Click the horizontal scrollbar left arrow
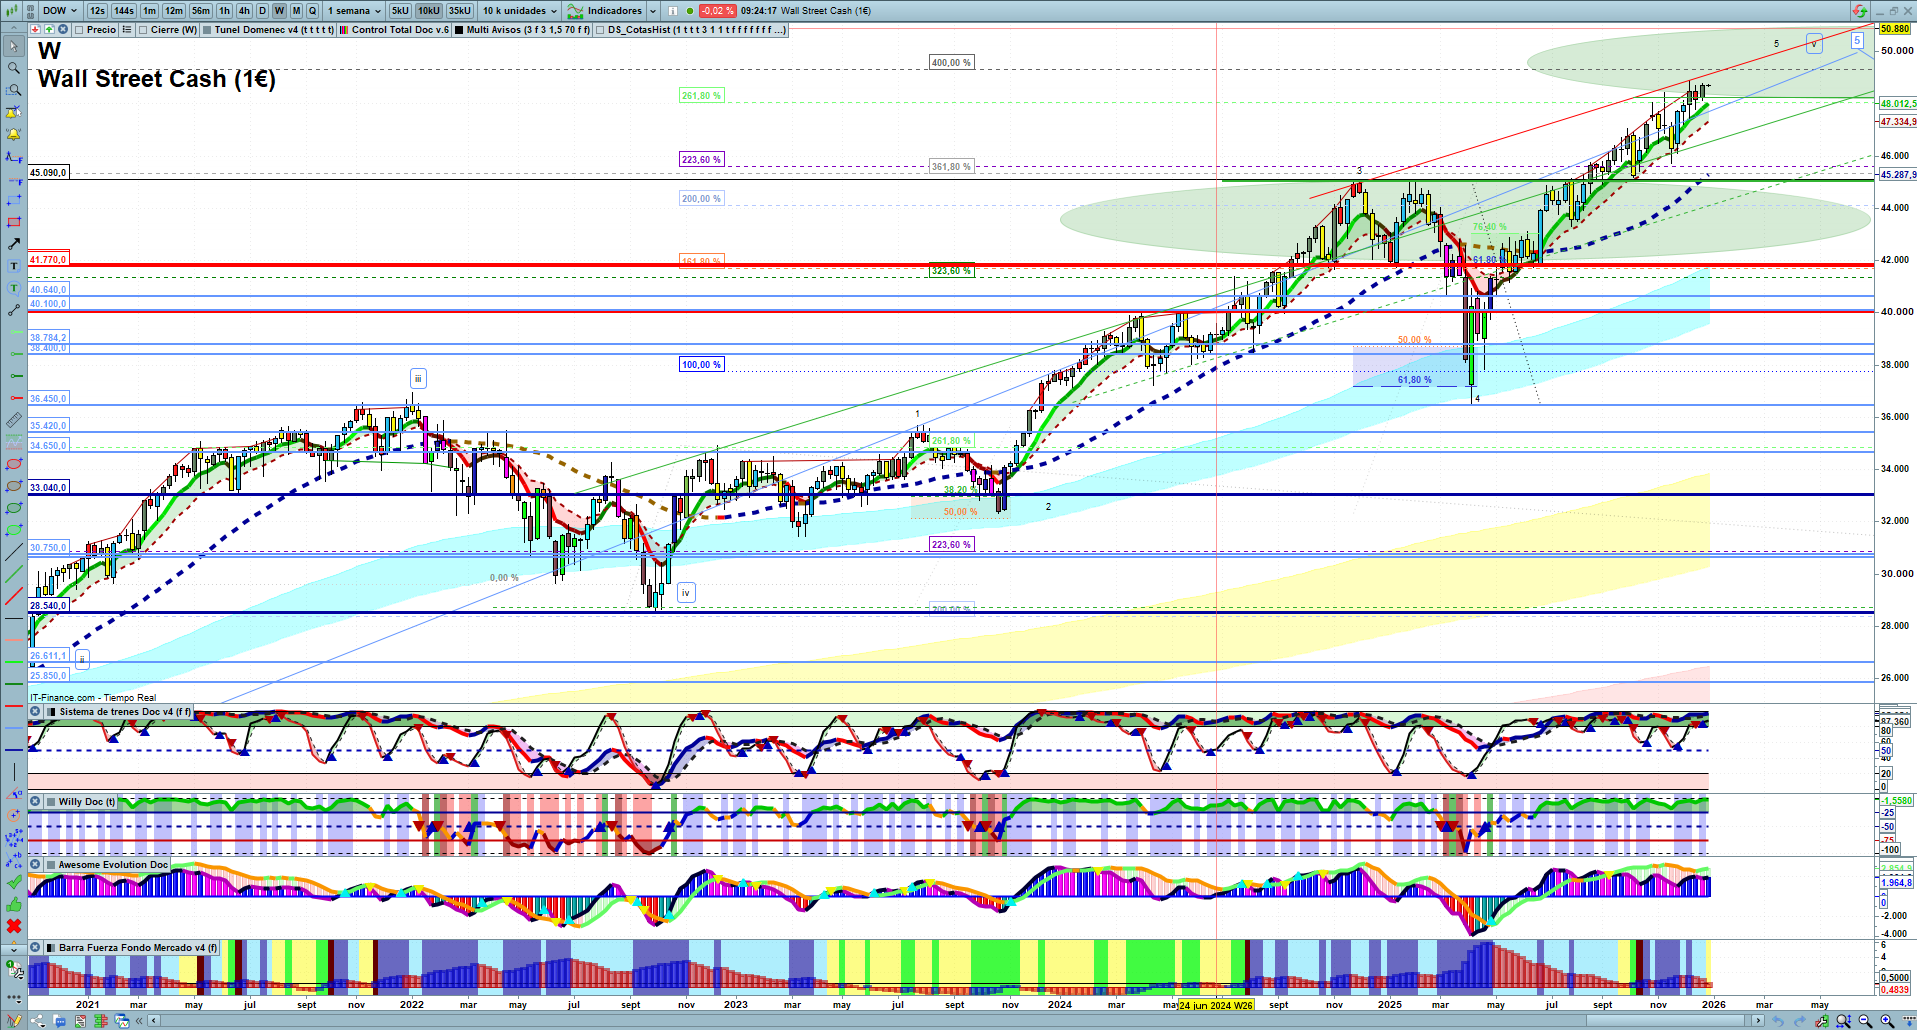The height and width of the screenshot is (1030, 1917). [153, 1021]
